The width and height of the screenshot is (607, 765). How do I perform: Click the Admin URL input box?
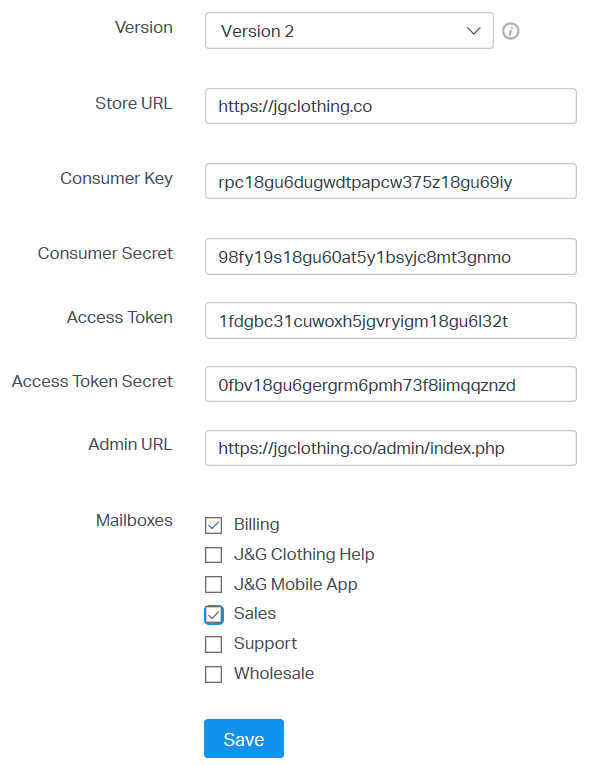[390, 448]
